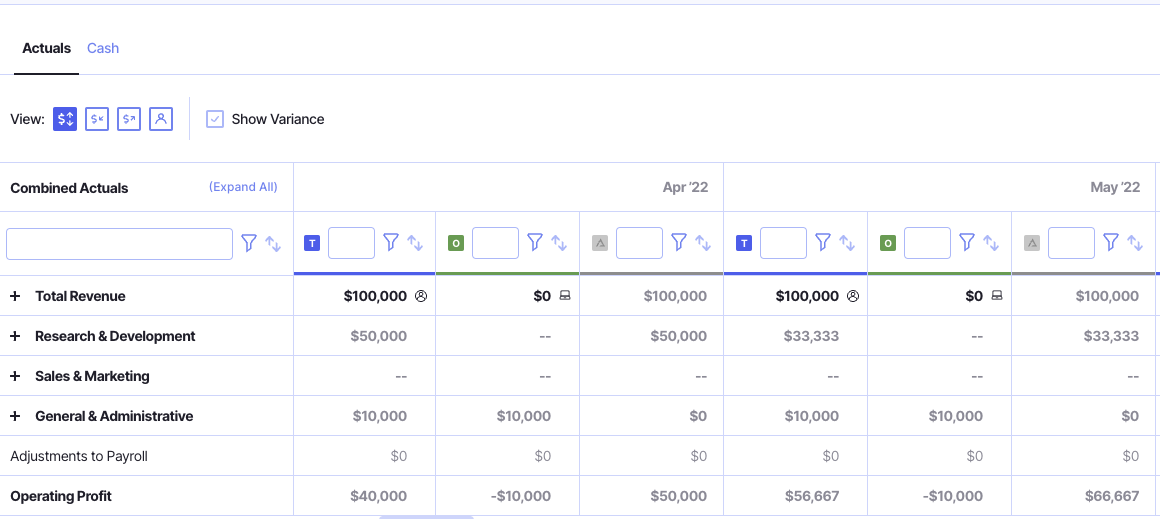The width and height of the screenshot is (1160, 519).
Task: Select the person view icon
Action: click(x=161, y=119)
